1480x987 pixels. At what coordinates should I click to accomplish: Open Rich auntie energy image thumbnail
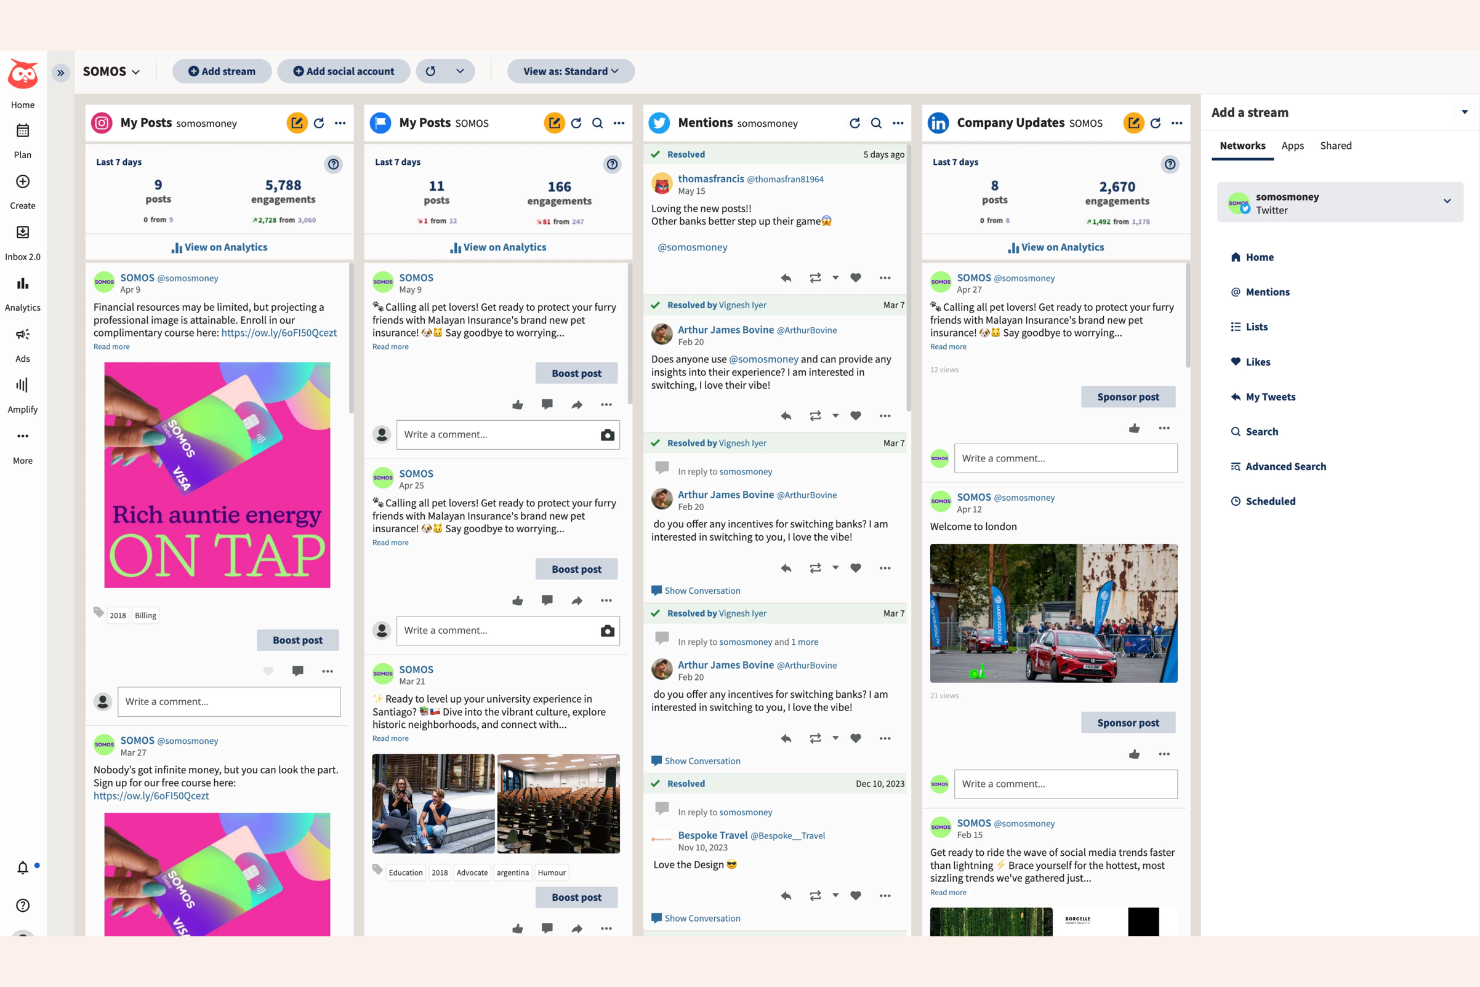click(217, 475)
